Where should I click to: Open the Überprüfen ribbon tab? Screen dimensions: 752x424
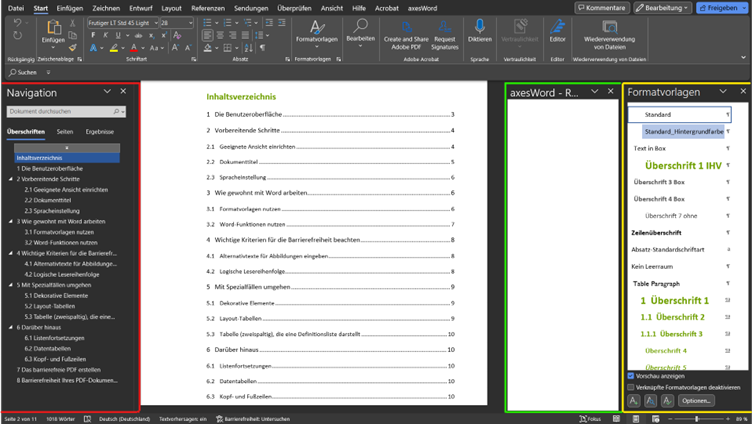pos(294,8)
